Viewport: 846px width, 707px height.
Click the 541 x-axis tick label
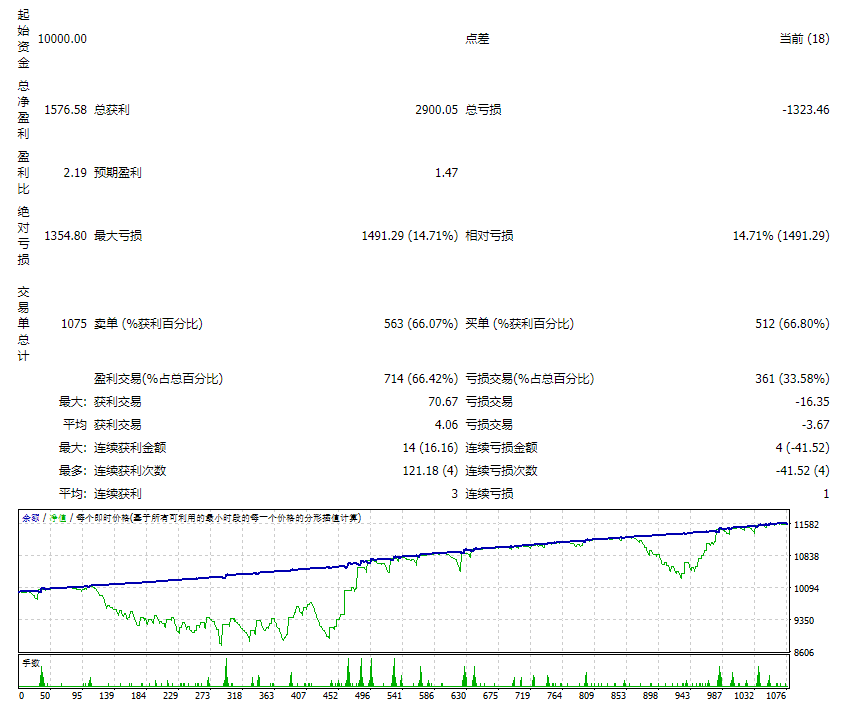point(394,694)
